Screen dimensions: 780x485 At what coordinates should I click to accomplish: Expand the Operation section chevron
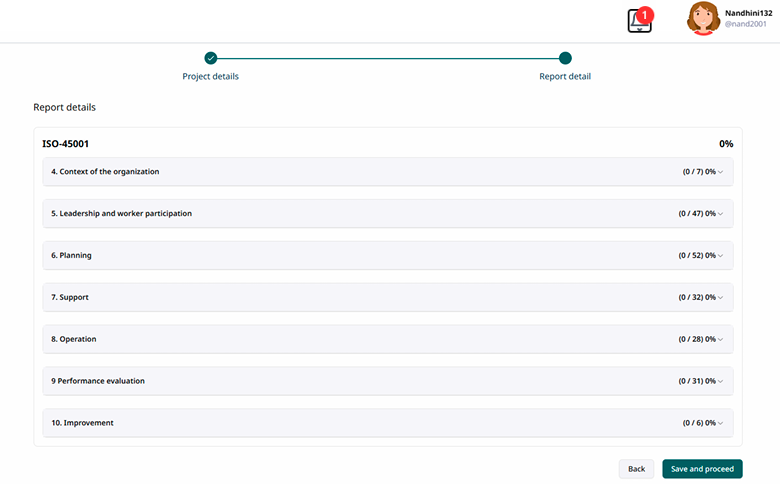pos(720,340)
